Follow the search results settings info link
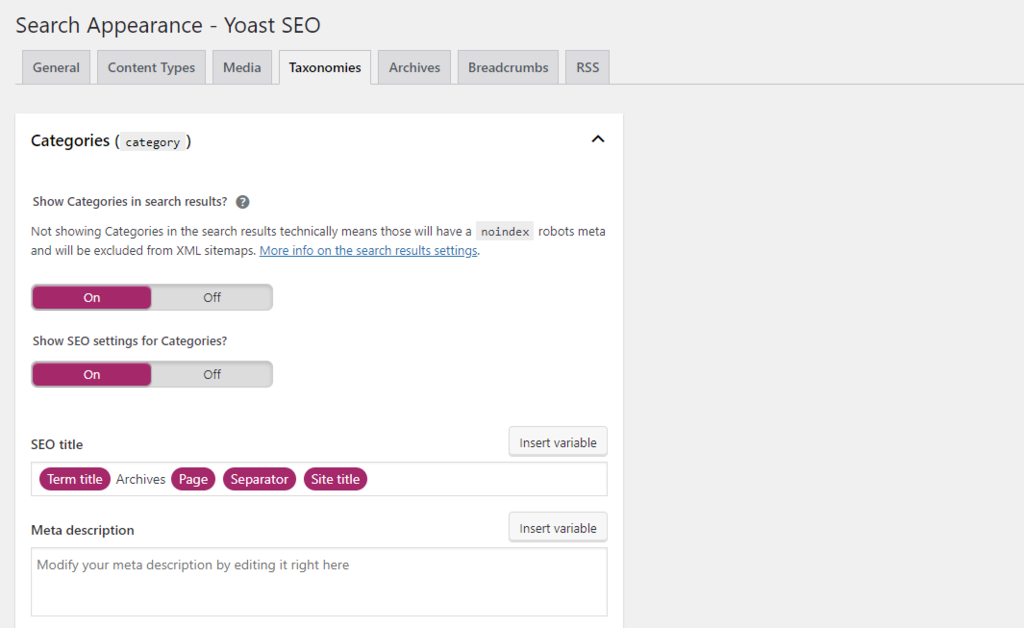Viewport: 1024px width, 628px height. pyautogui.click(x=368, y=250)
